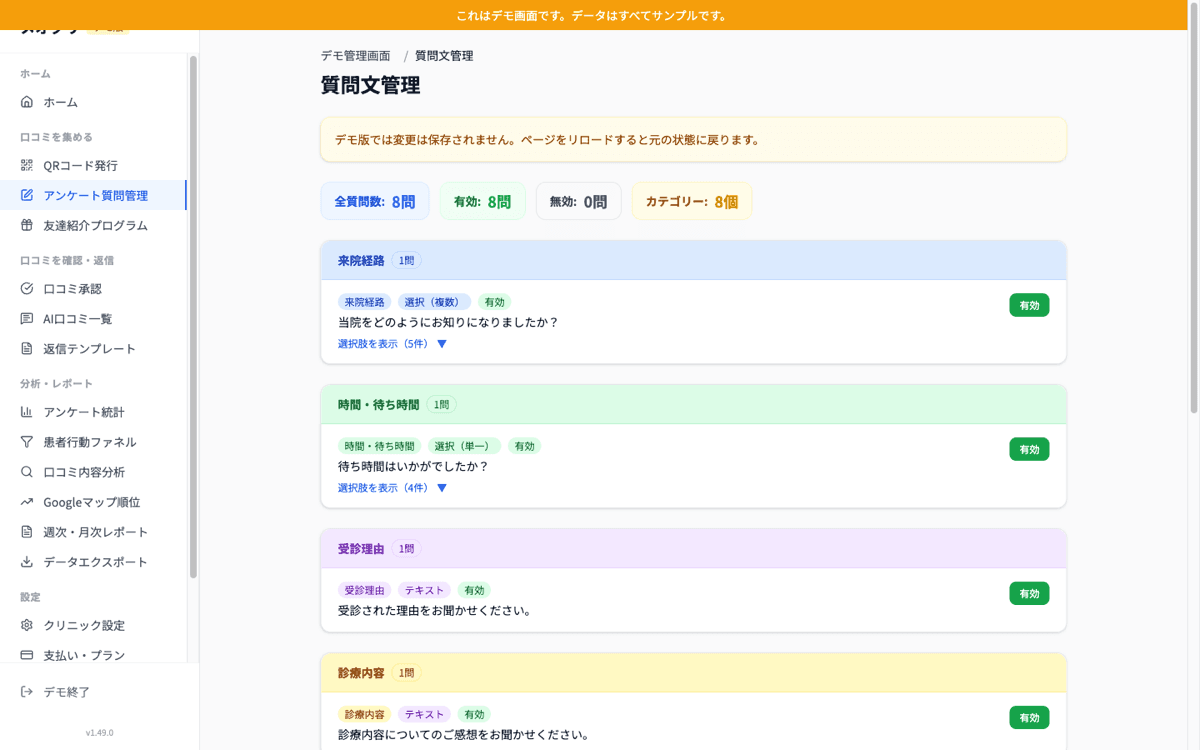Click the funnel icon for 患者行動ファネル

27,441
